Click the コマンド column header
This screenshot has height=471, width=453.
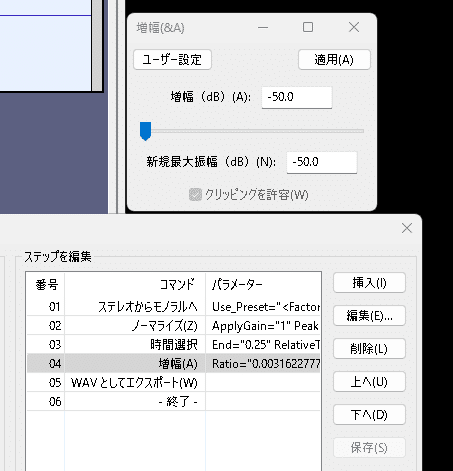click(x=135, y=285)
